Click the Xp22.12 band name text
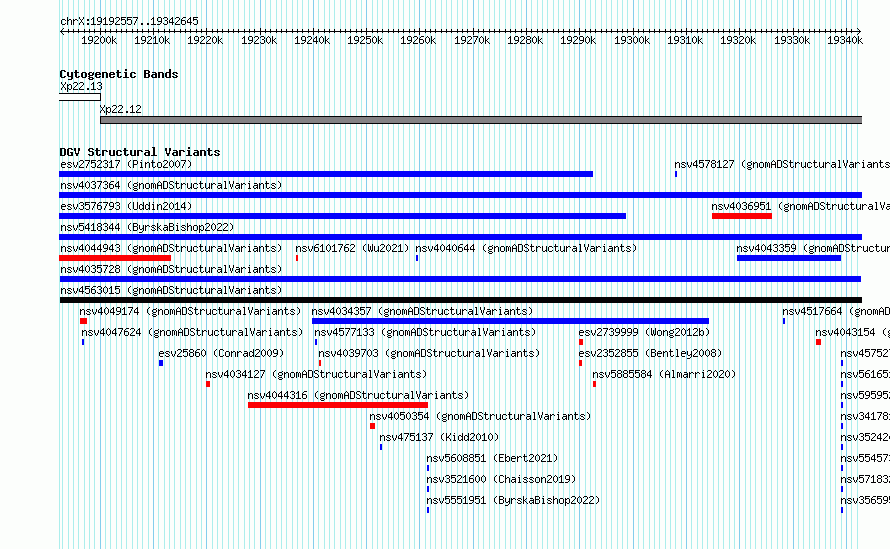The width and height of the screenshot is (890, 549). click(x=120, y=109)
